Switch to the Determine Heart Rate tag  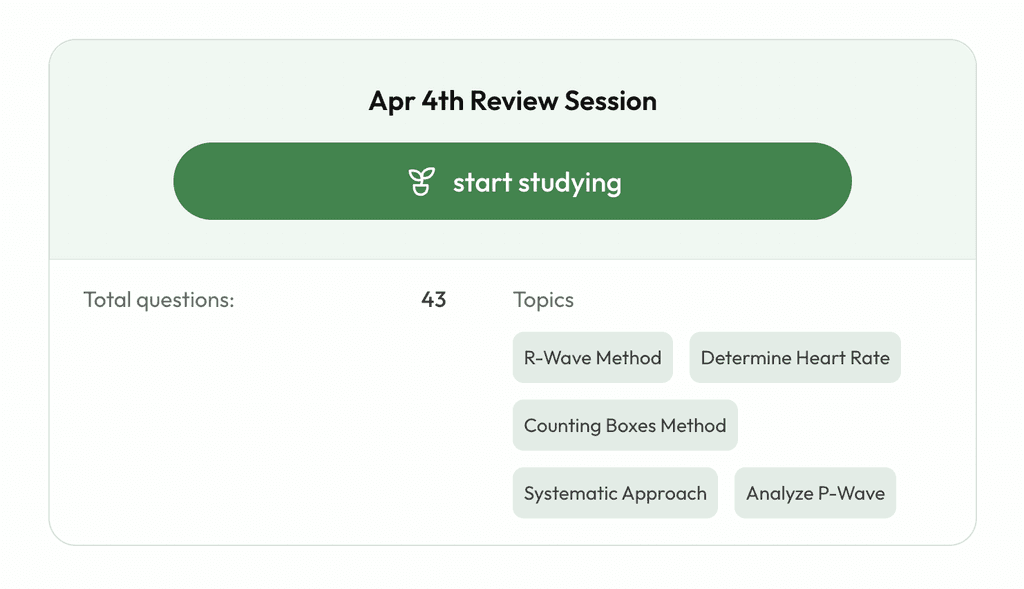[795, 357]
